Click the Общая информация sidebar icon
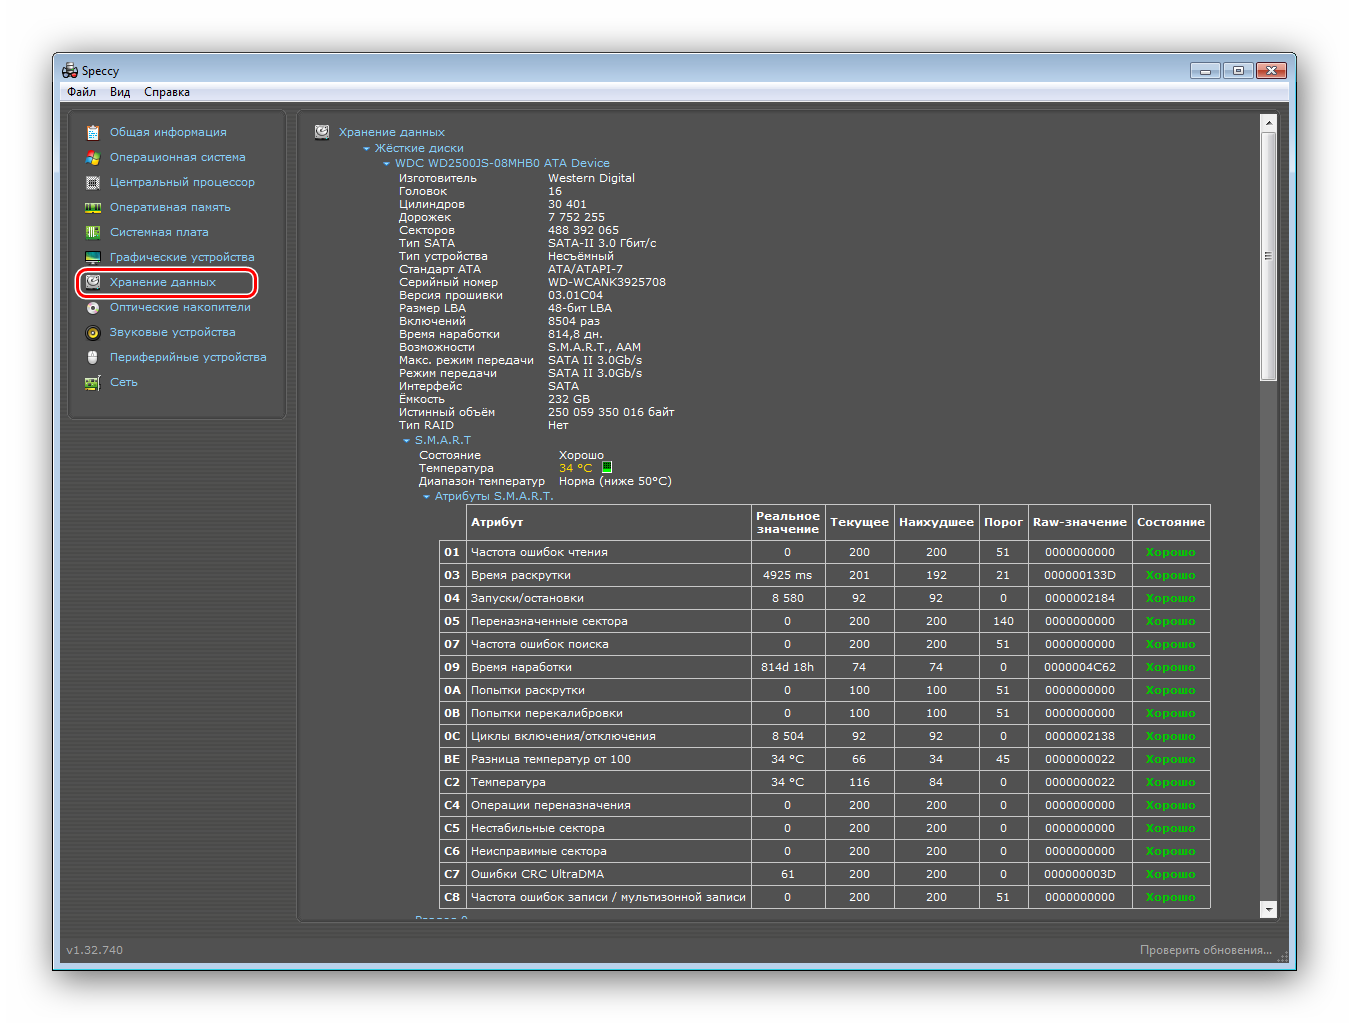This screenshot has width=1349, height=1023. (93, 132)
